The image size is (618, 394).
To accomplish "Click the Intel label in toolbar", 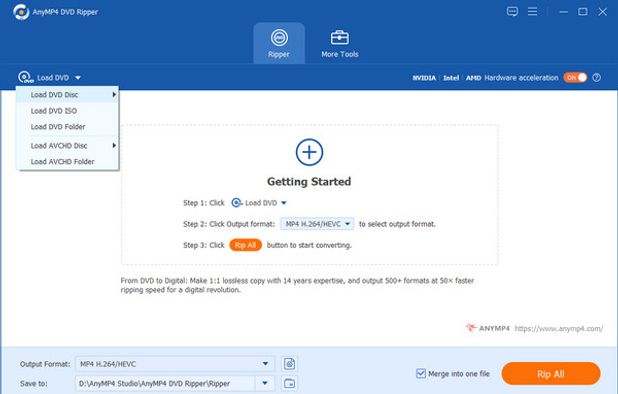I will pos(451,78).
